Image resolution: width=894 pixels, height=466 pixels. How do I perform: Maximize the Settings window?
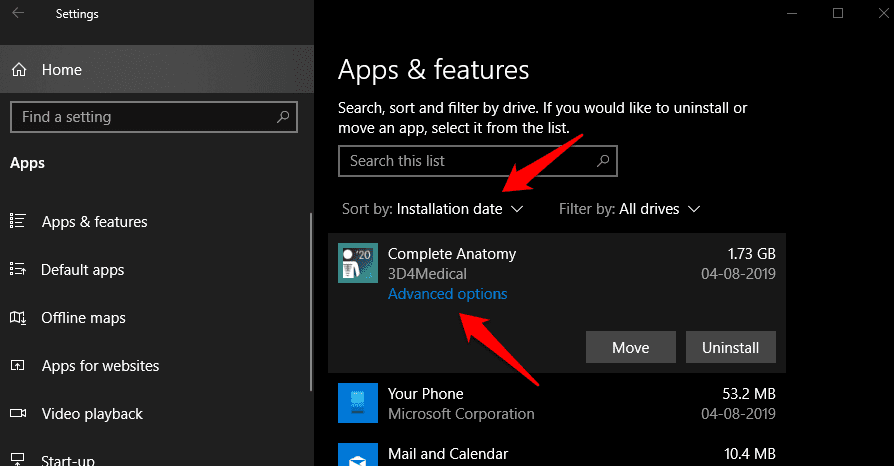[x=838, y=13]
